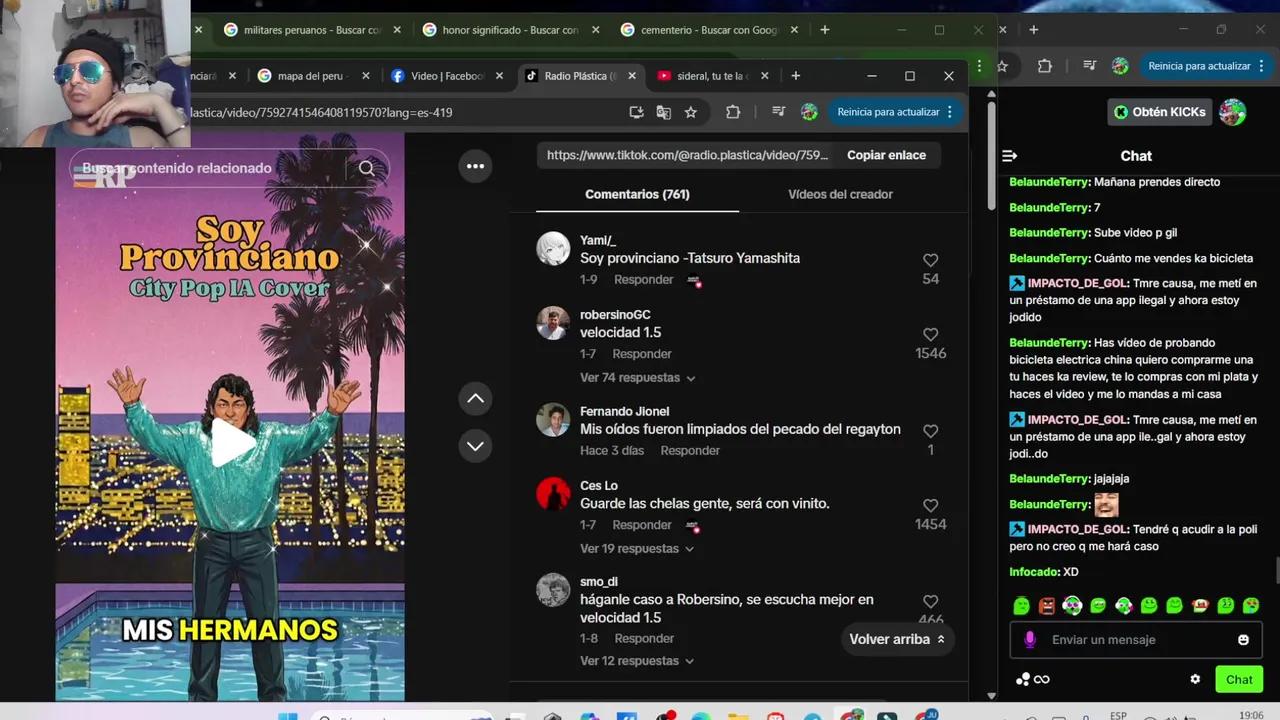
Task: Open media controls icon in Chrome toolbar
Action: coord(779,112)
